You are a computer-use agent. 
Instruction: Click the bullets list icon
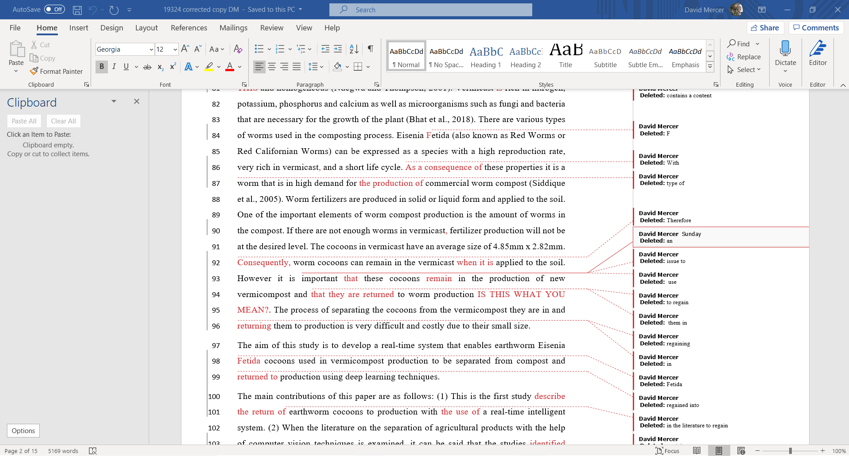pos(259,49)
